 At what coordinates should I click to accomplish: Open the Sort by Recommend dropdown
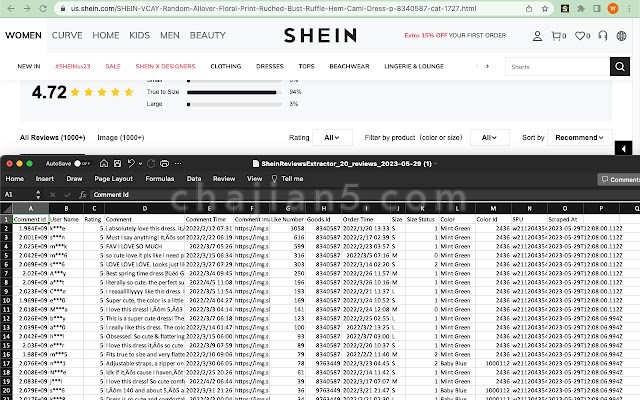point(579,138)
